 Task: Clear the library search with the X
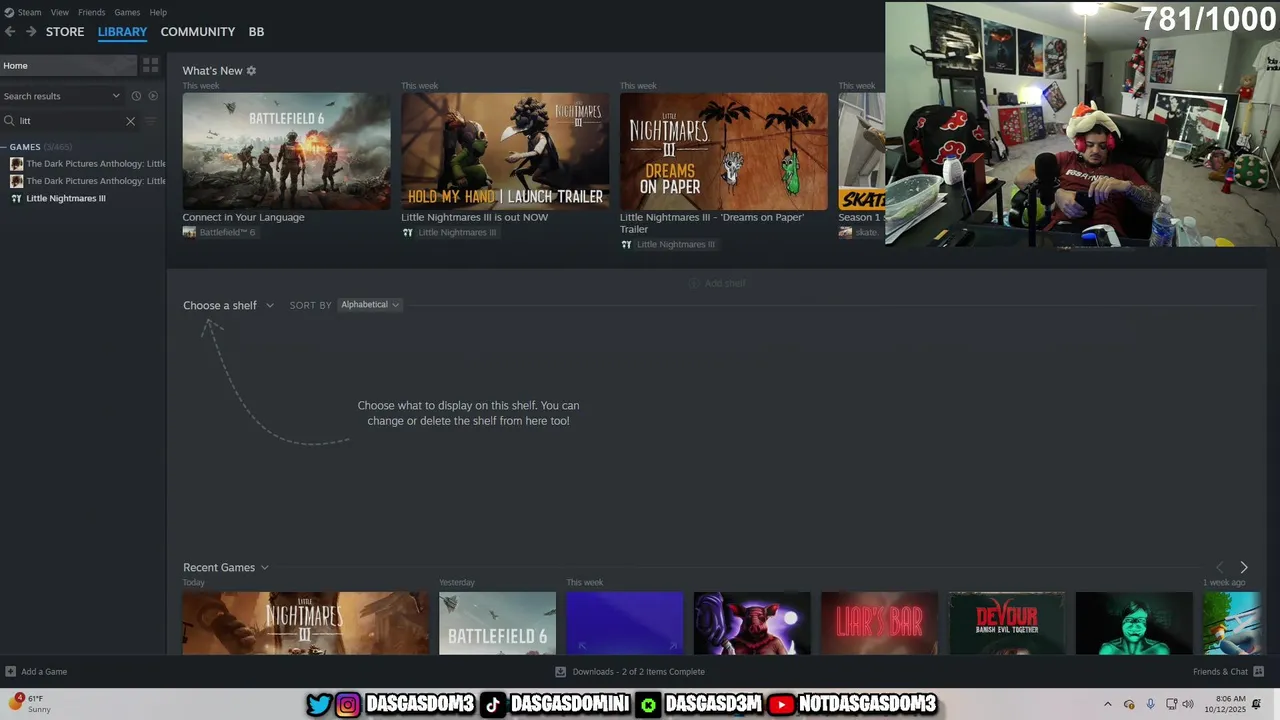tap(130, 121)
